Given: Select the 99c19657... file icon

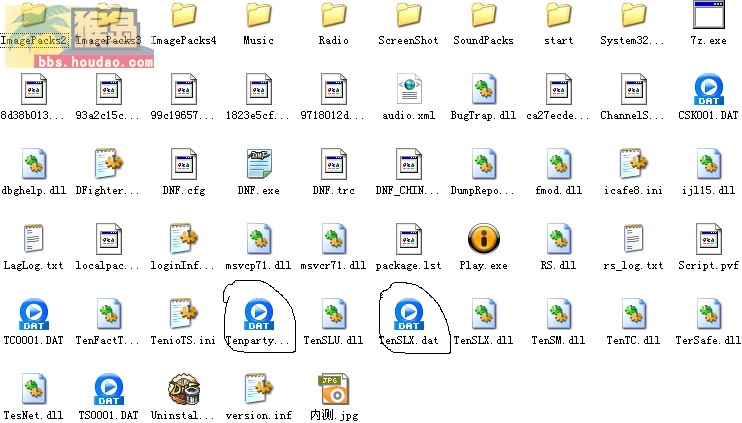Looking at the screenshot, I should (184, 89).
